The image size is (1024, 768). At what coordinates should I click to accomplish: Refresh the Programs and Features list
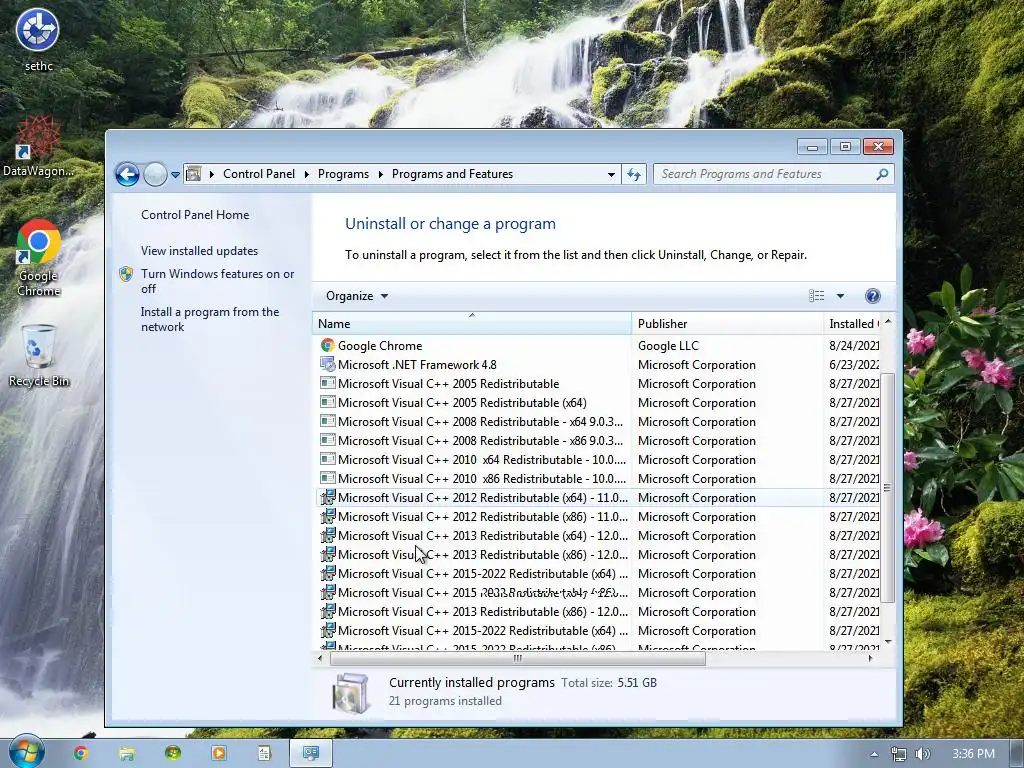click(x=633, y=174)
